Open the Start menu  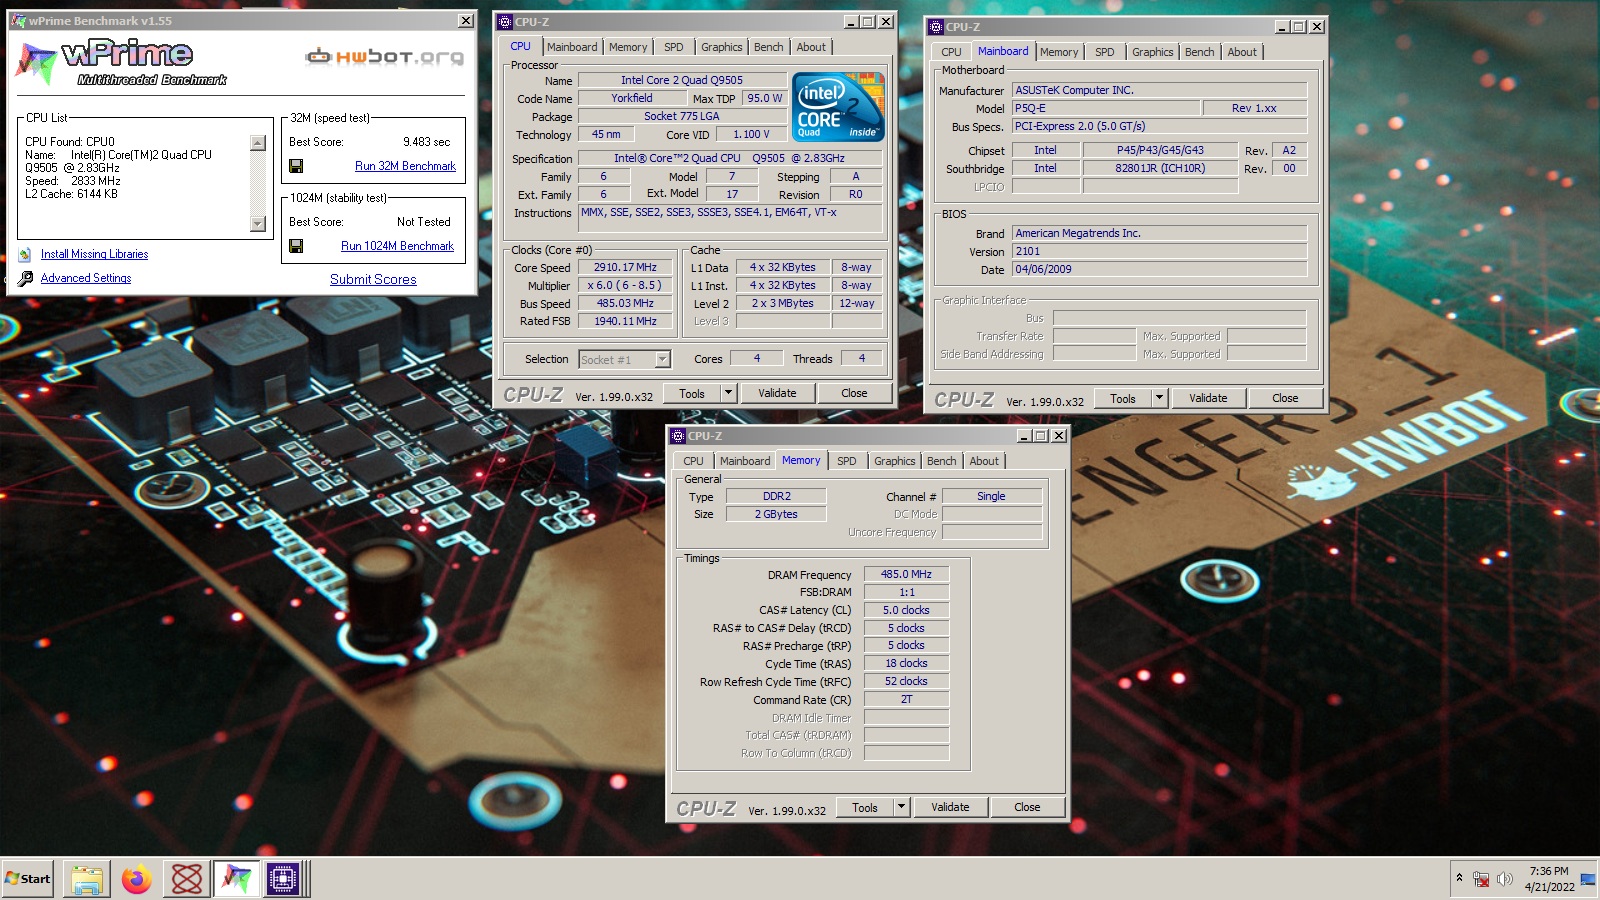point(28,879)
